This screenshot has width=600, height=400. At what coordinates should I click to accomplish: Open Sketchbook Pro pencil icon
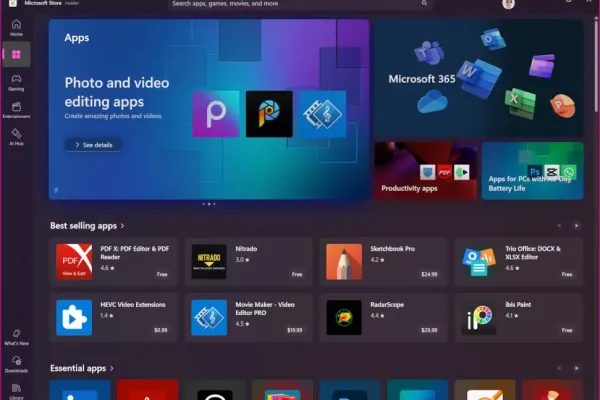click(344, 261)
